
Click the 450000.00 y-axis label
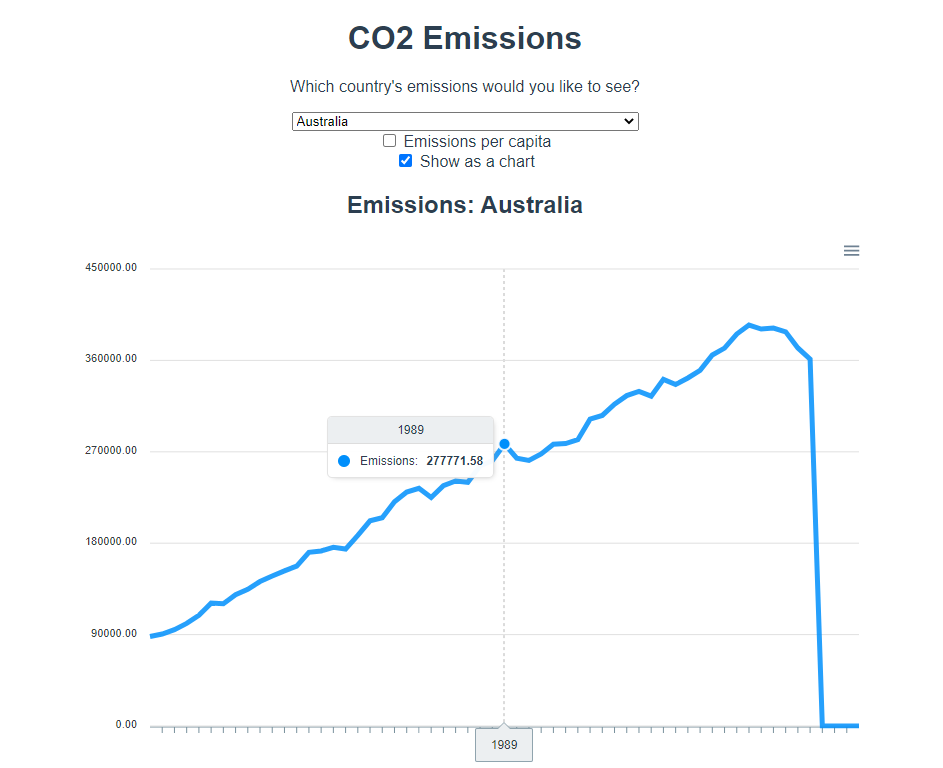pyautogui.click(x=112, y=268)
